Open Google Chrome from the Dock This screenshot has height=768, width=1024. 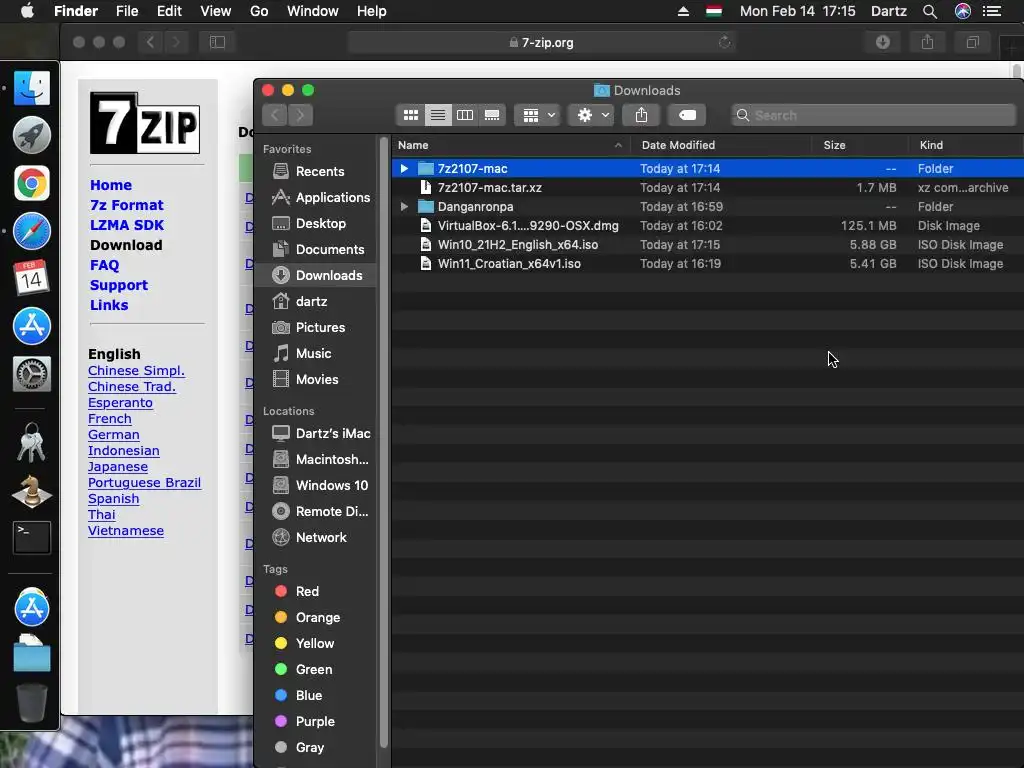[31, 184]
